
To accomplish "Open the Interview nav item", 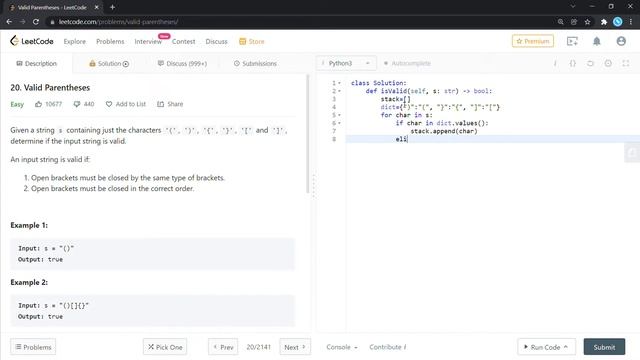I will (148, 41).
